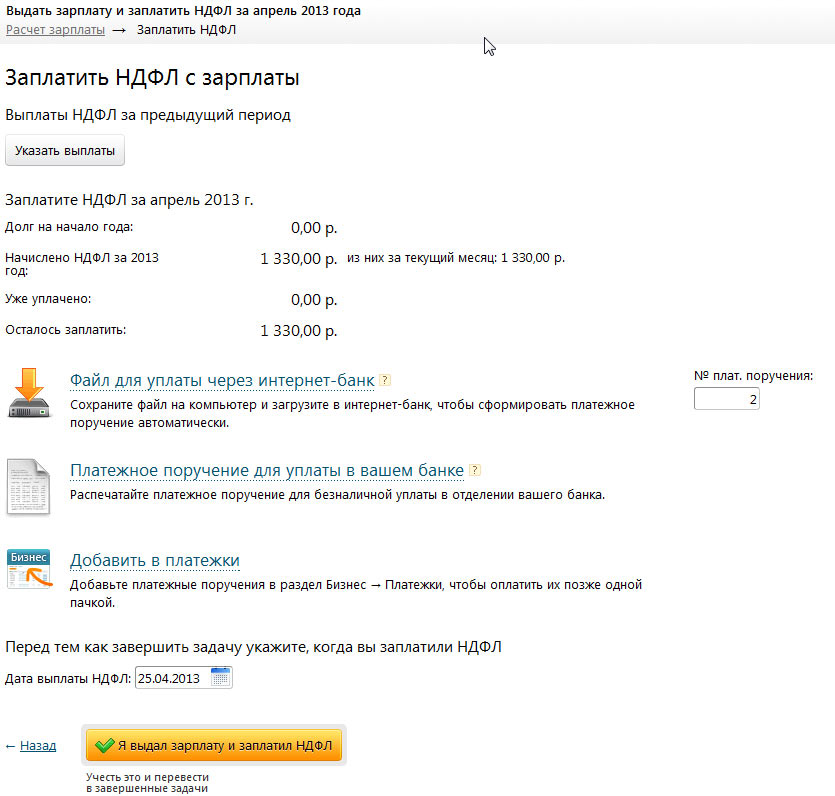Click the payment order document icon
The height and width of the screenshot is (796, 835).
[28, 485]
